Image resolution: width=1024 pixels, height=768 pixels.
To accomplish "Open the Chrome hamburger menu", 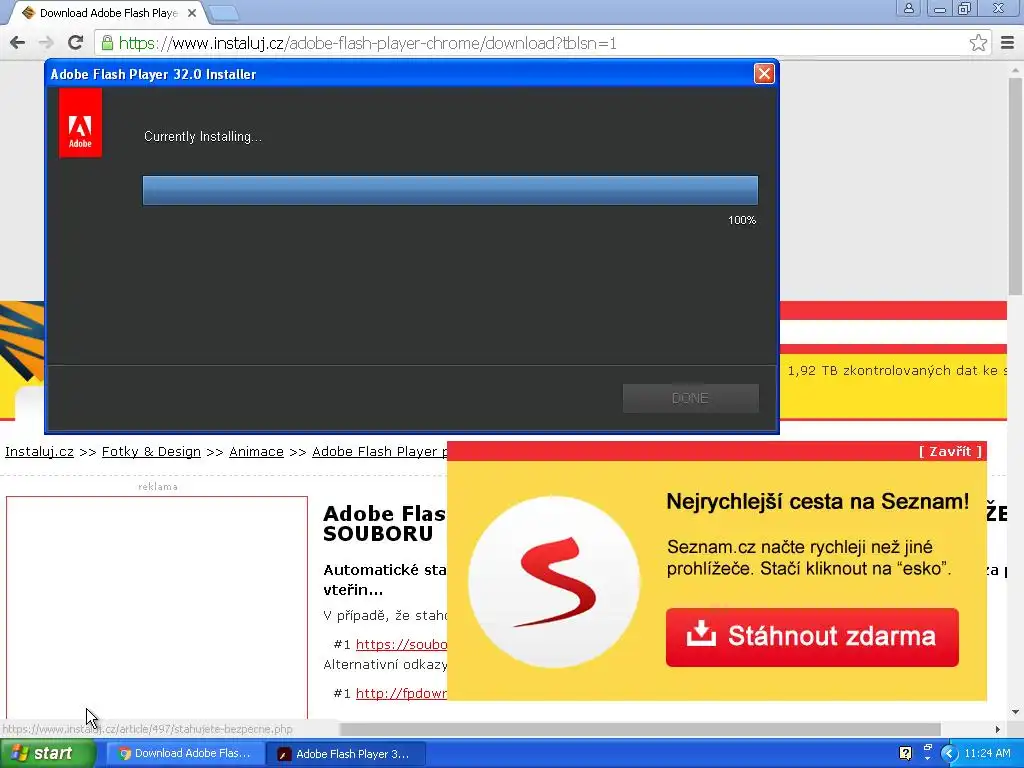I will click(1008, 43).
